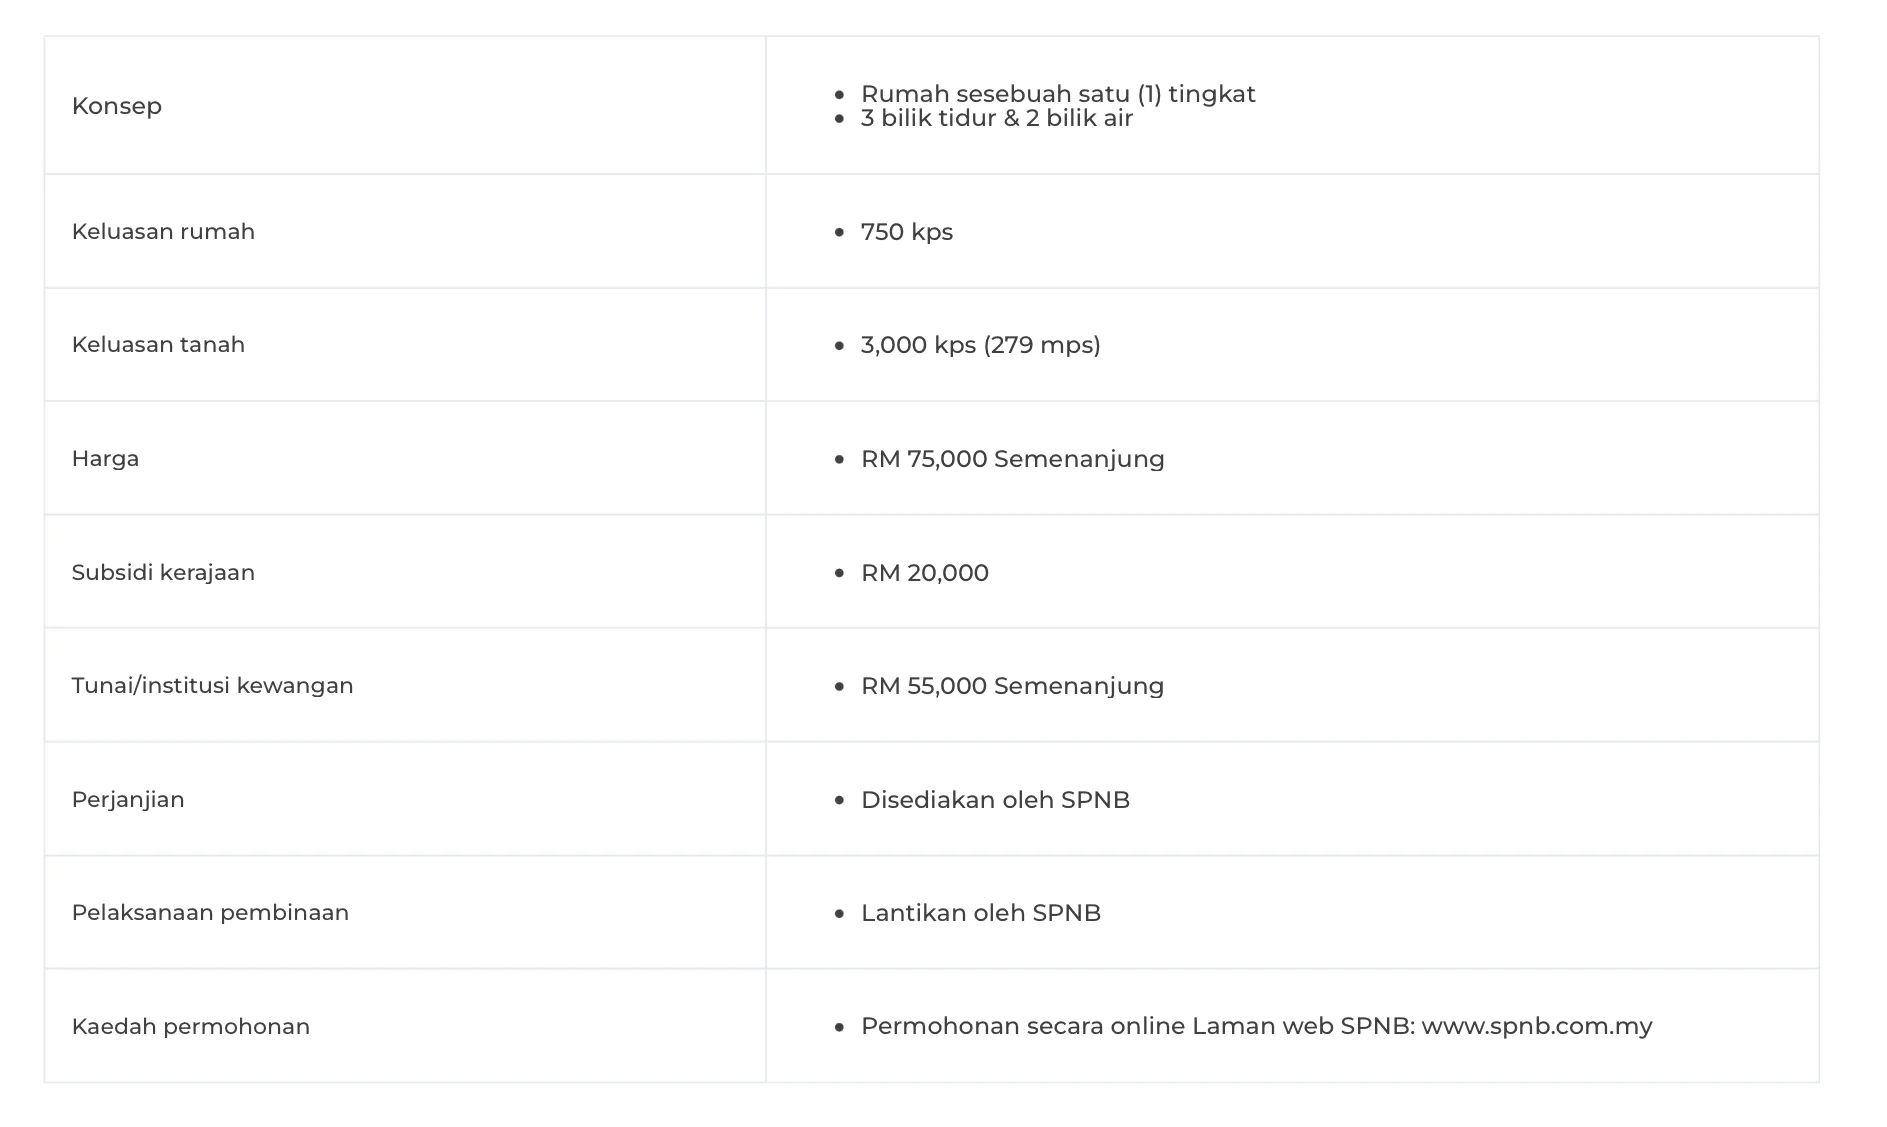Click the Harga row label
Screen dimensions: 1887x1127
[x=105, y=459]
